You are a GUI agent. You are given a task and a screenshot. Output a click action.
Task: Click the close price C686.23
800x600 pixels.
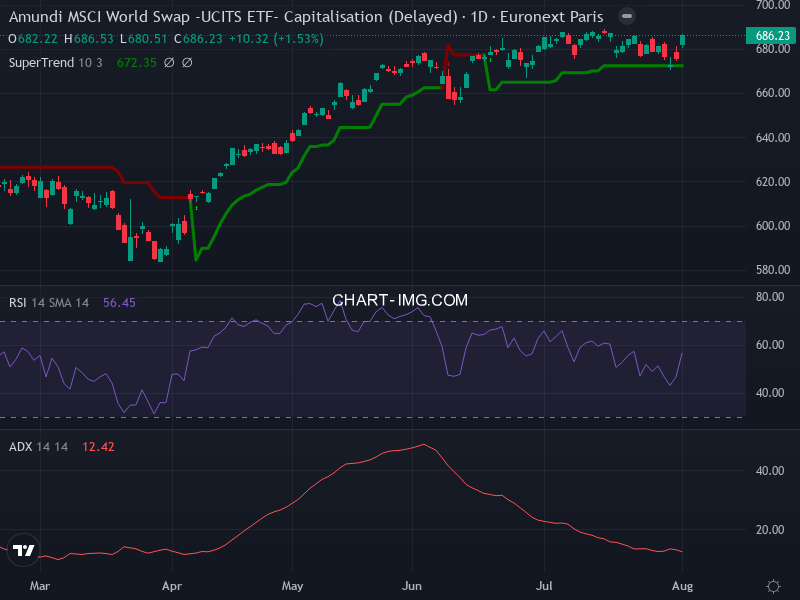click(x=198, y=39)
